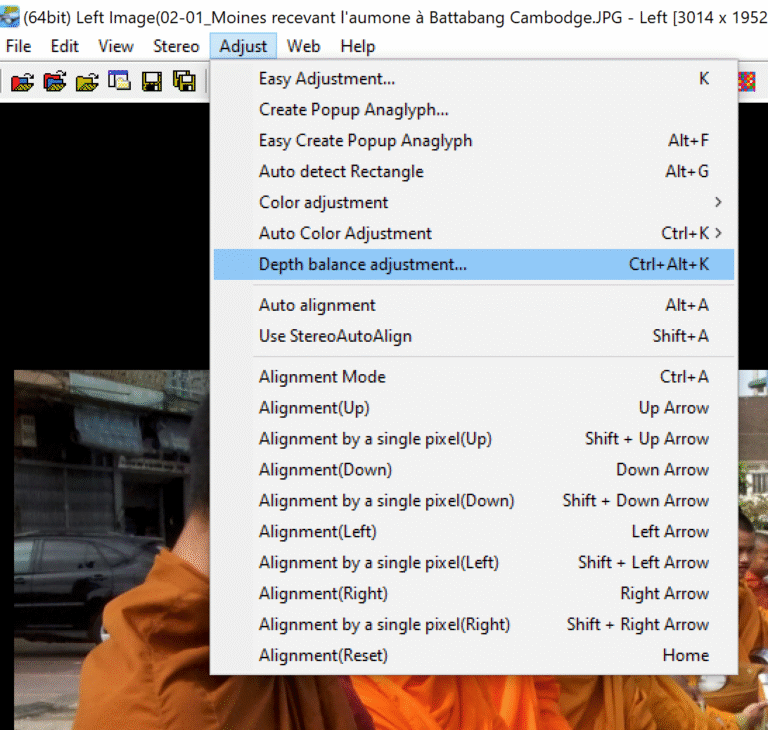Screen dimensions: 768x730
Task: Choose Alignment(Reset) menu entry
Action: point(474,655)
